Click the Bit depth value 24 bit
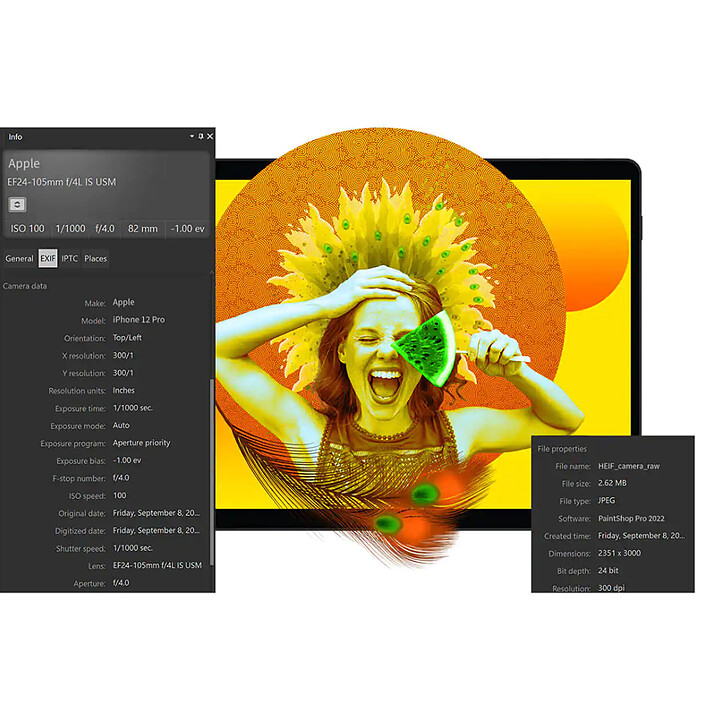 tap(608, 571)
